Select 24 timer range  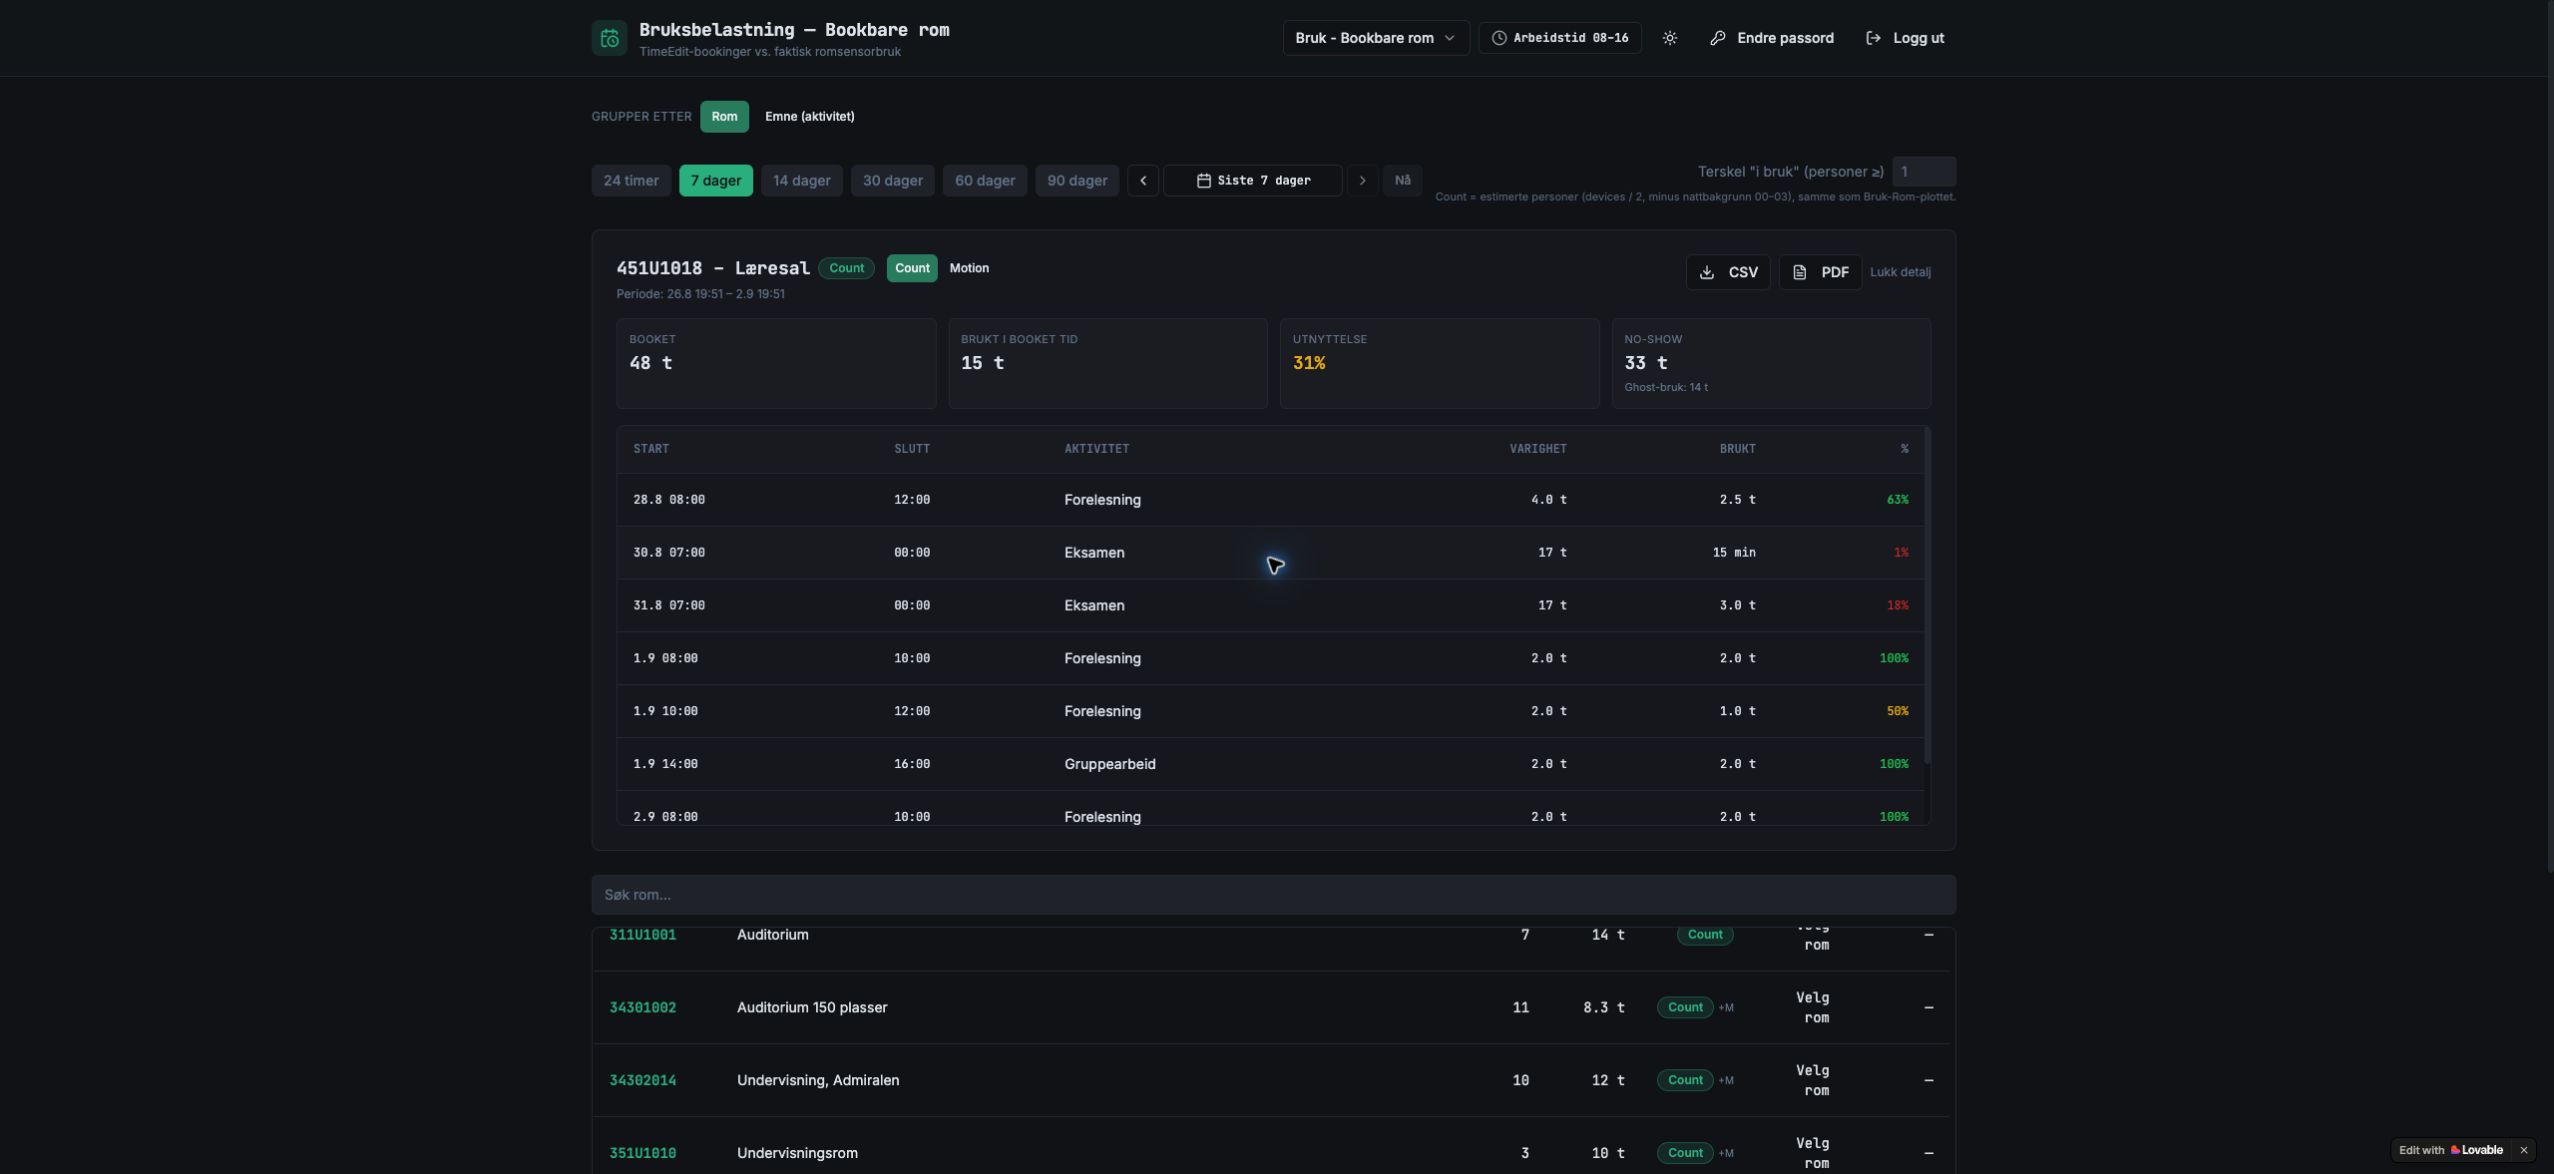(x=631, y=181)
